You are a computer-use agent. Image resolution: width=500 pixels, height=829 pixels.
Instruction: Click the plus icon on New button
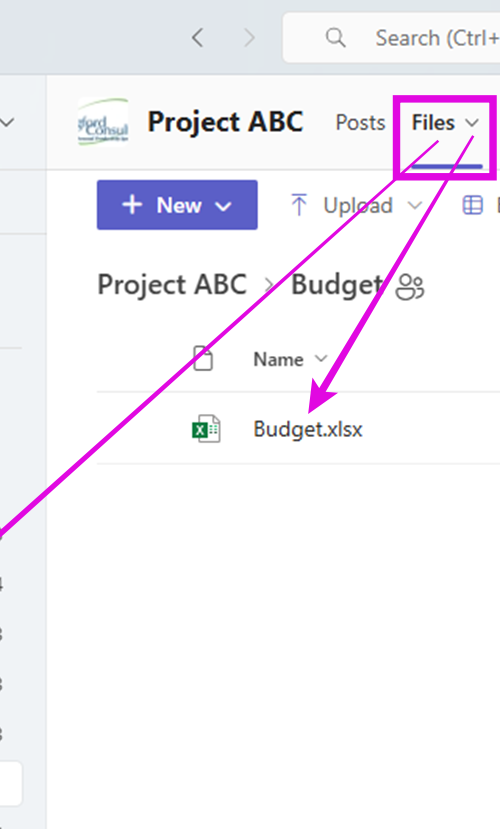point(132,205)
